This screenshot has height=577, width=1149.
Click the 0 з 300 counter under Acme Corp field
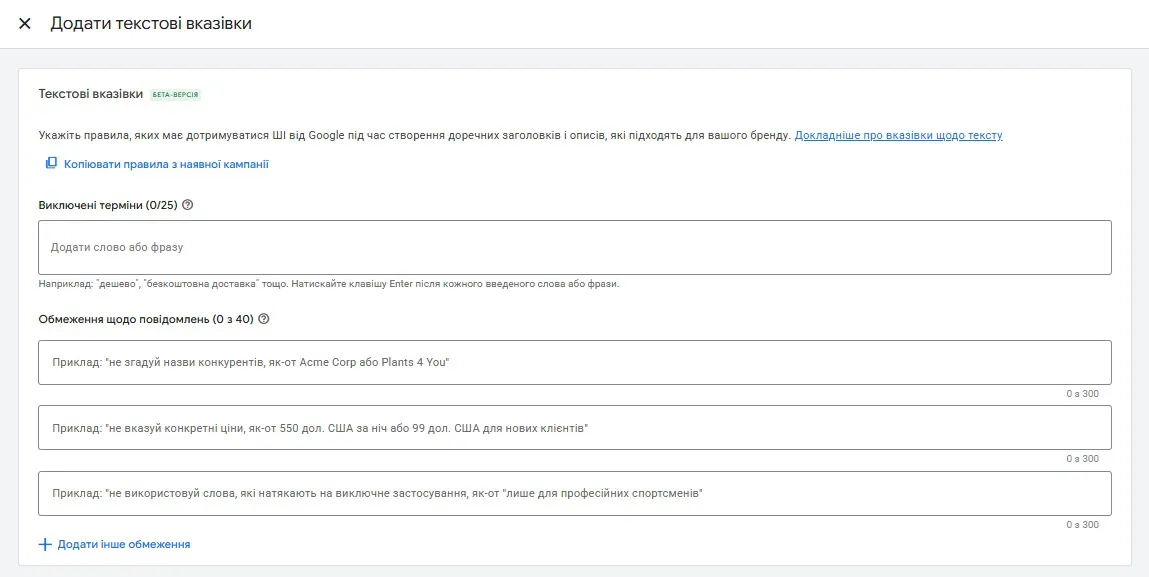click(1082, 394)
